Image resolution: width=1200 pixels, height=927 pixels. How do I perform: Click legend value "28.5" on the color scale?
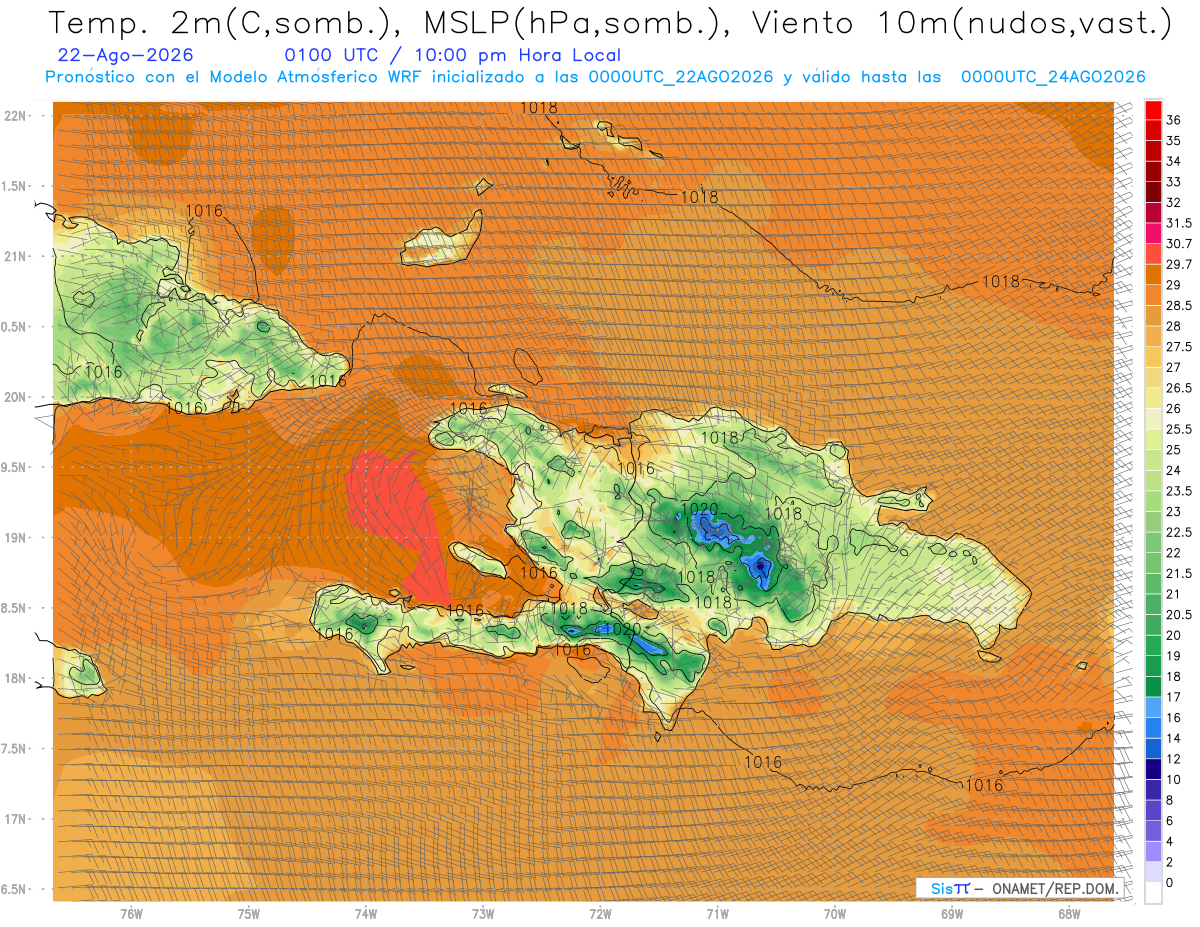[x=1179, y=305]
